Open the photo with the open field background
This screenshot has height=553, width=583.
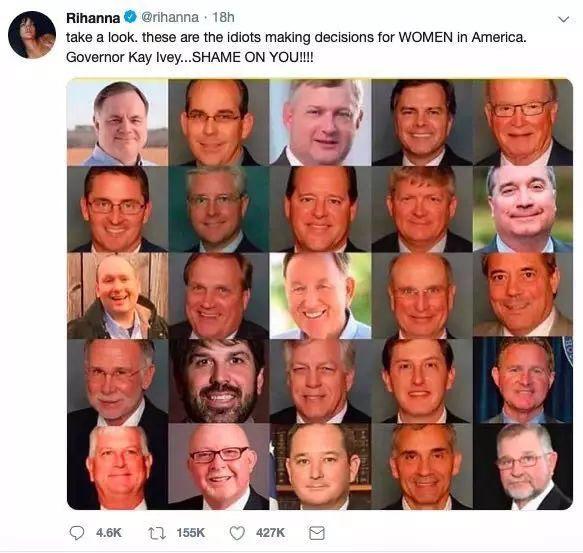click(x=117, y=122)
